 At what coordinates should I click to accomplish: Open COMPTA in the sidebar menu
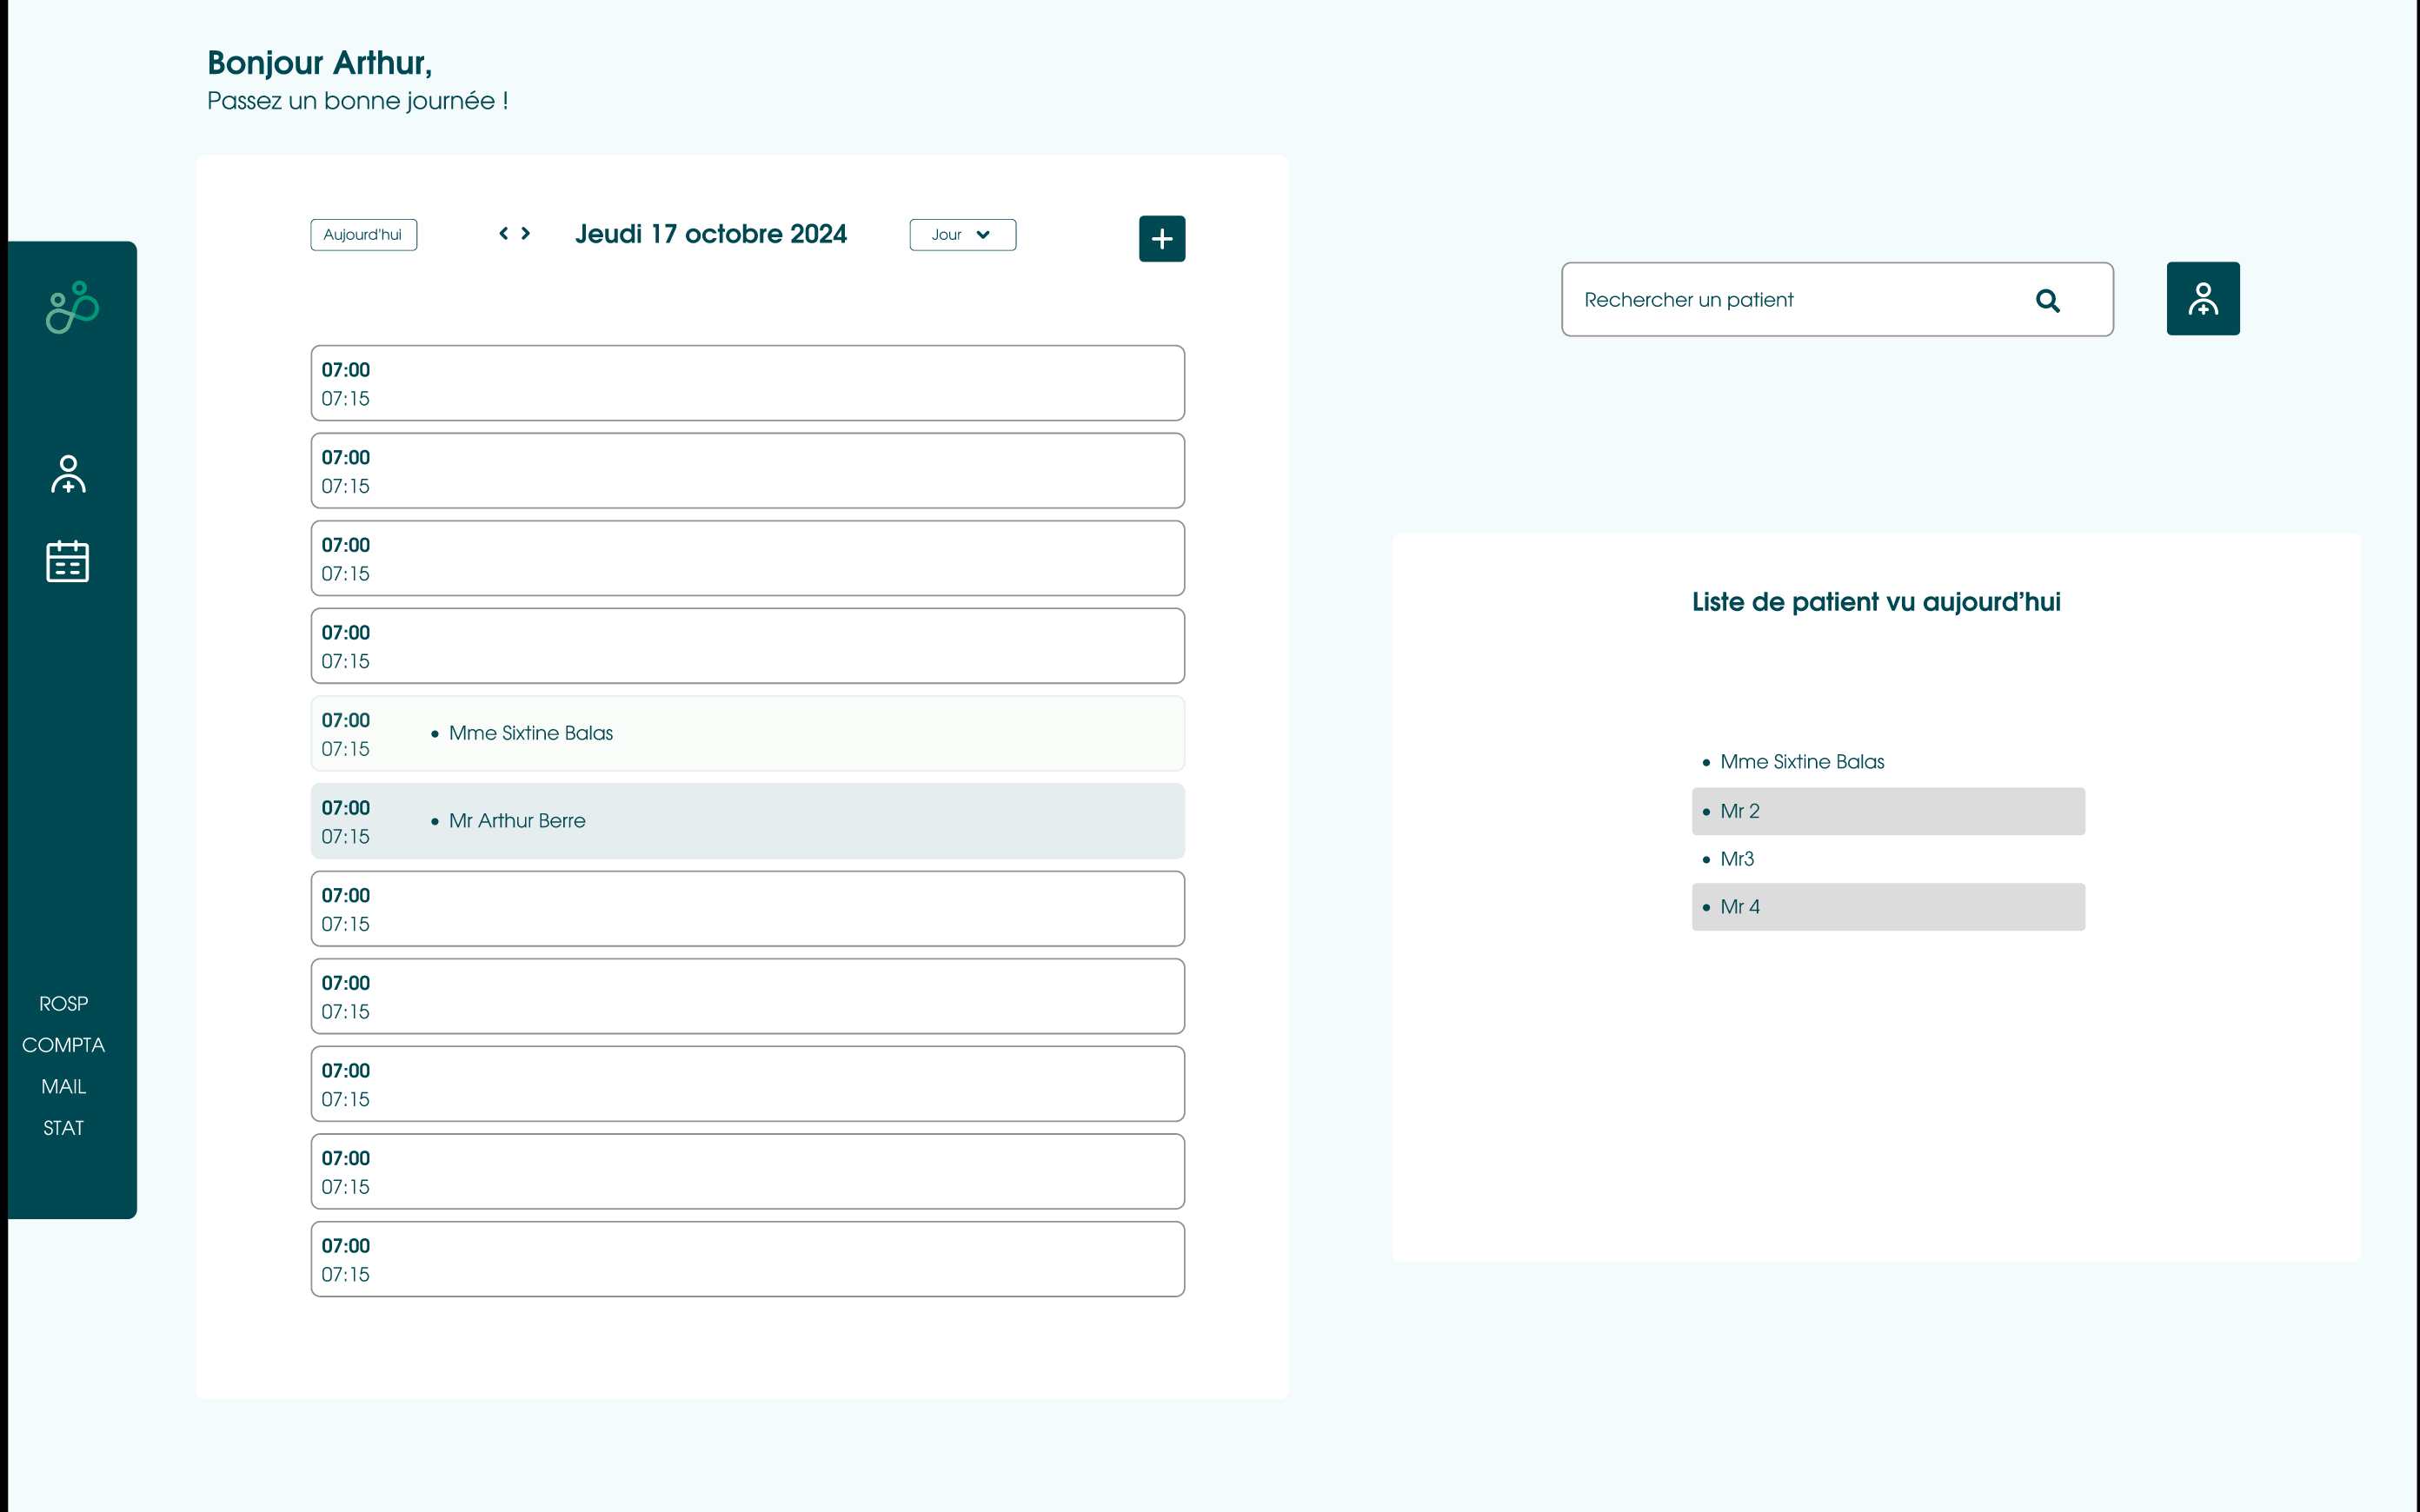point(63,1045)
